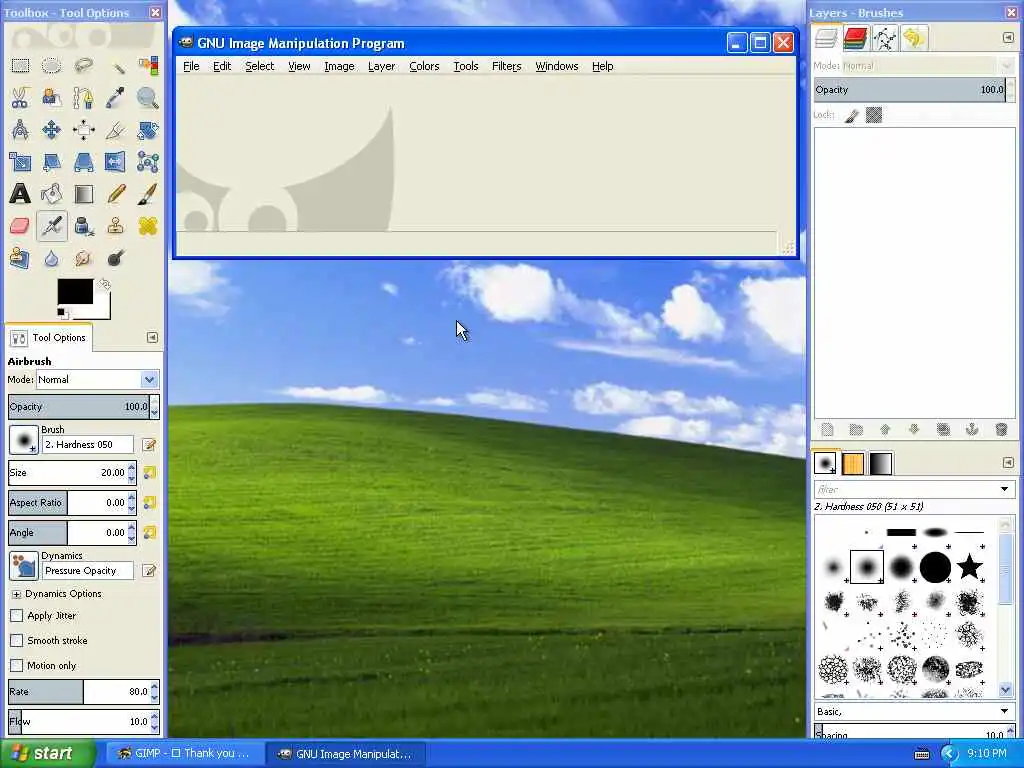This screenshot has width=1024, height=768.
Task: Select the Text tool
Action: coord(20,194)
